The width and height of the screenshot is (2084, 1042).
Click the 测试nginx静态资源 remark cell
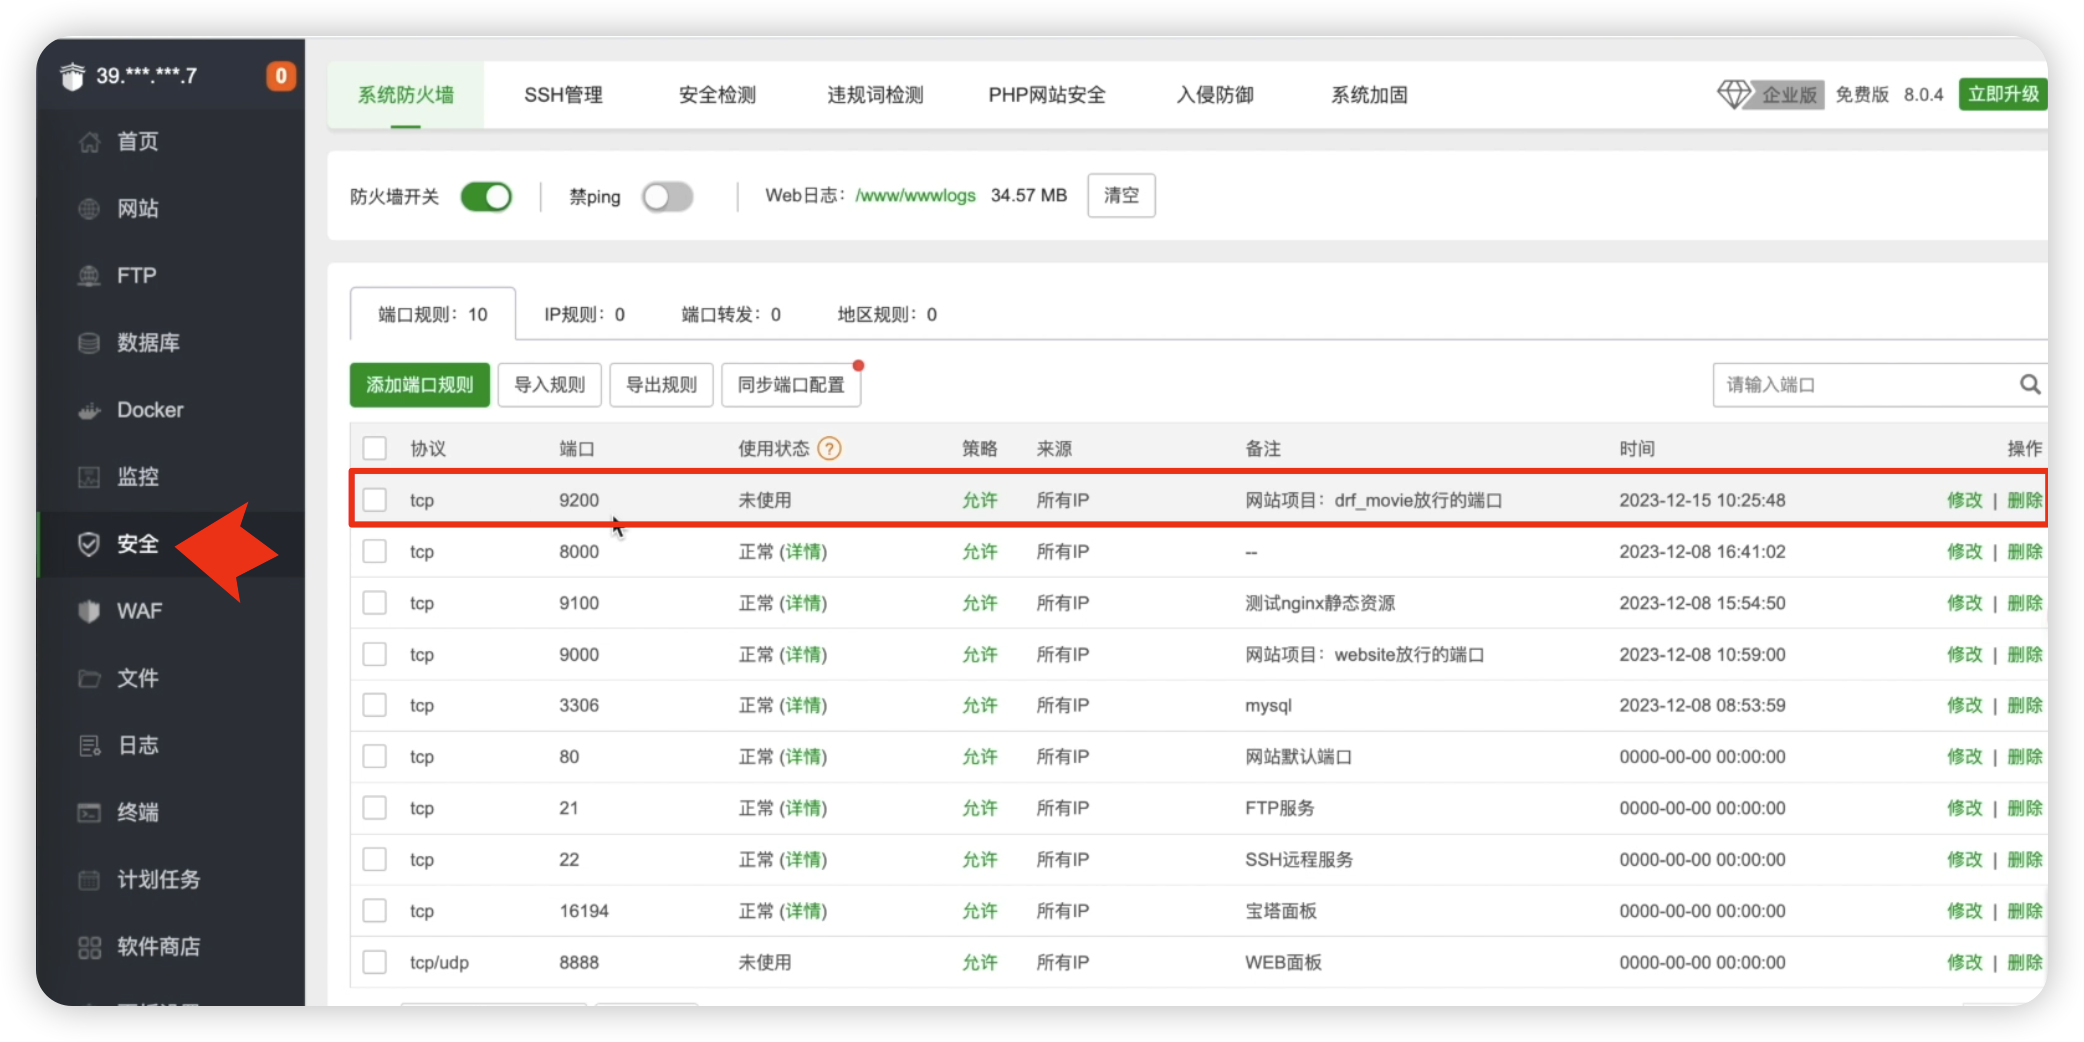tap(1320, 603)
